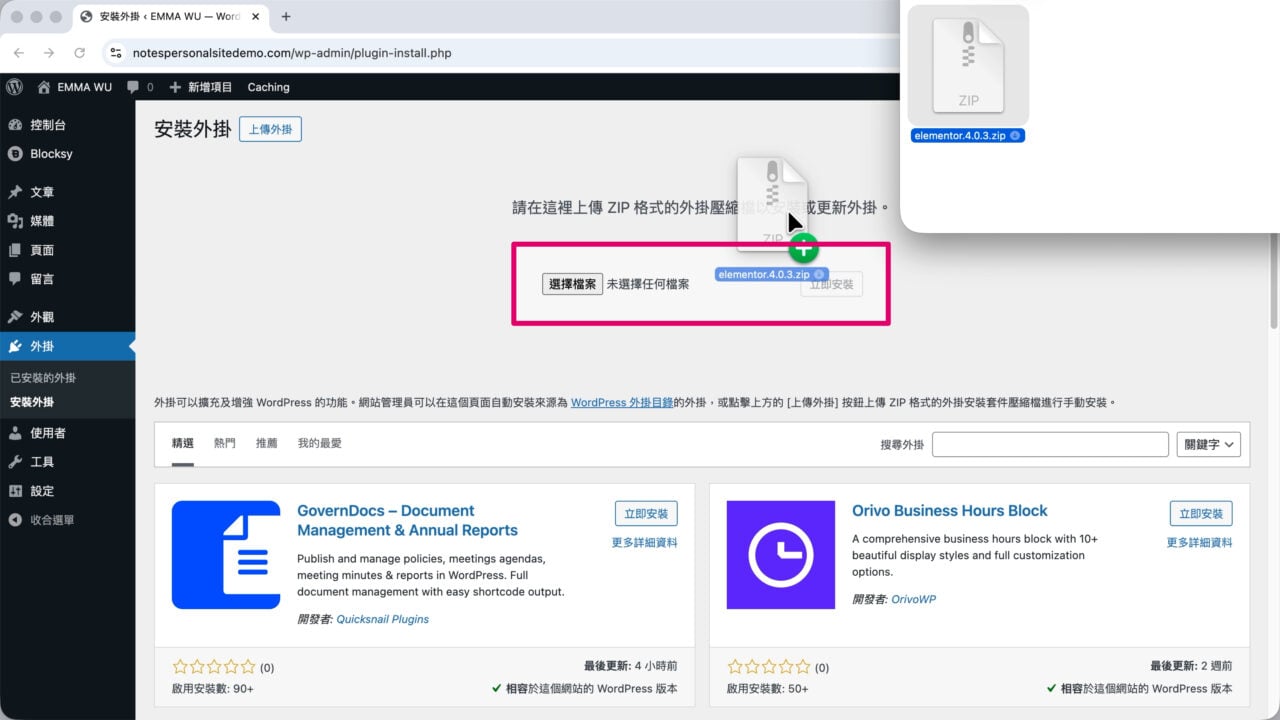Switch to the 我的最愛 tab
Viewport: 1280px width, 720px height.
(x=319, y=443)
